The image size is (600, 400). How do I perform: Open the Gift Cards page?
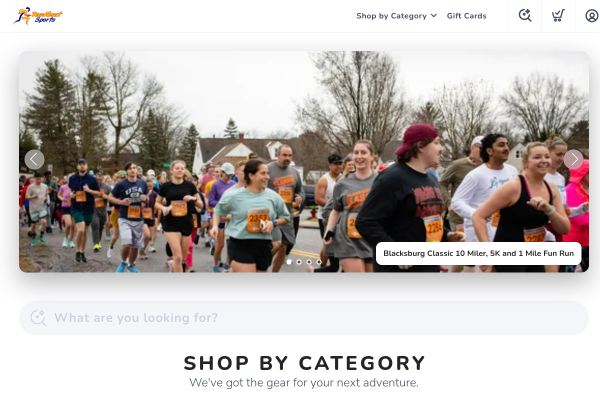[x=466, y=16]
